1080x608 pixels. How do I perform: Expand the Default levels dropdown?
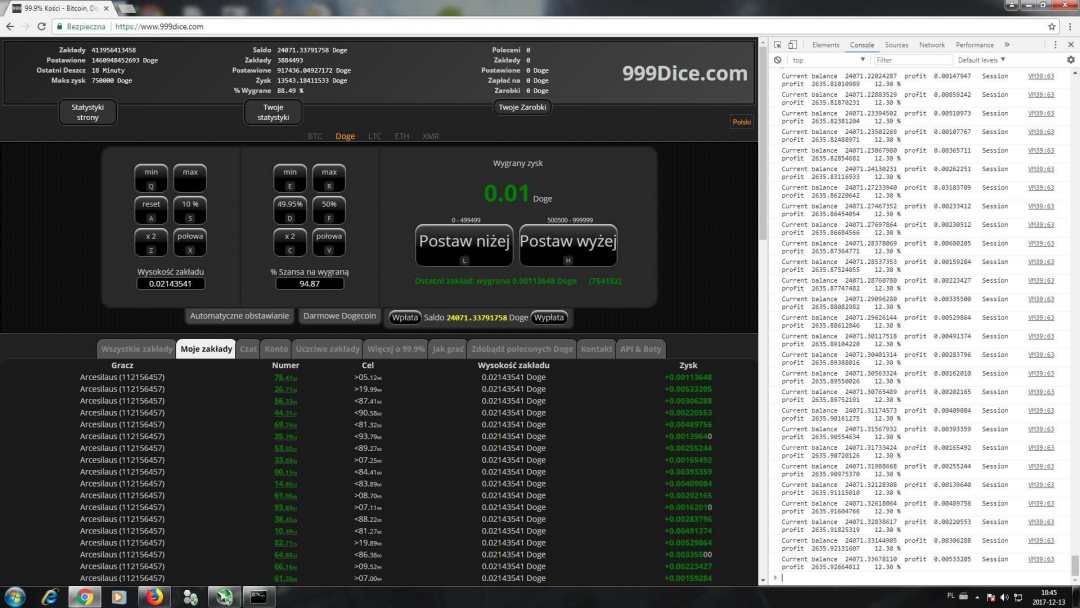coord(983,60)
